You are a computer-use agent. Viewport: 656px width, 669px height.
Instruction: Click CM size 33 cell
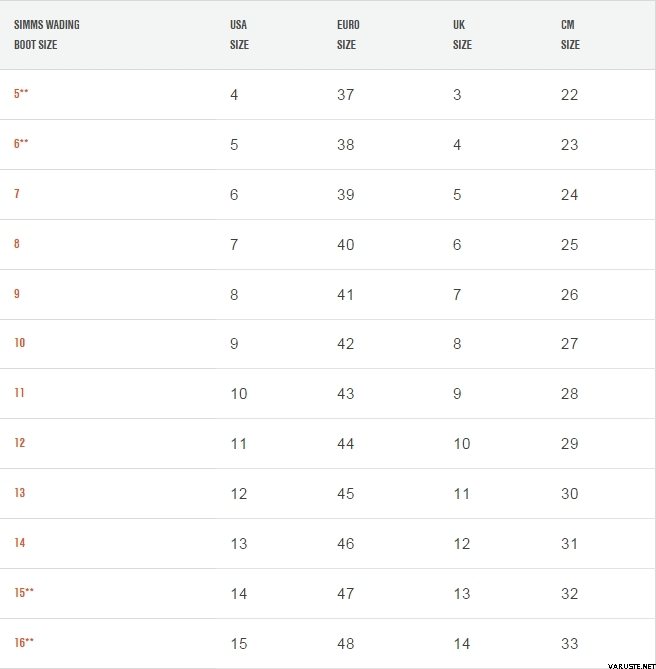569,643
